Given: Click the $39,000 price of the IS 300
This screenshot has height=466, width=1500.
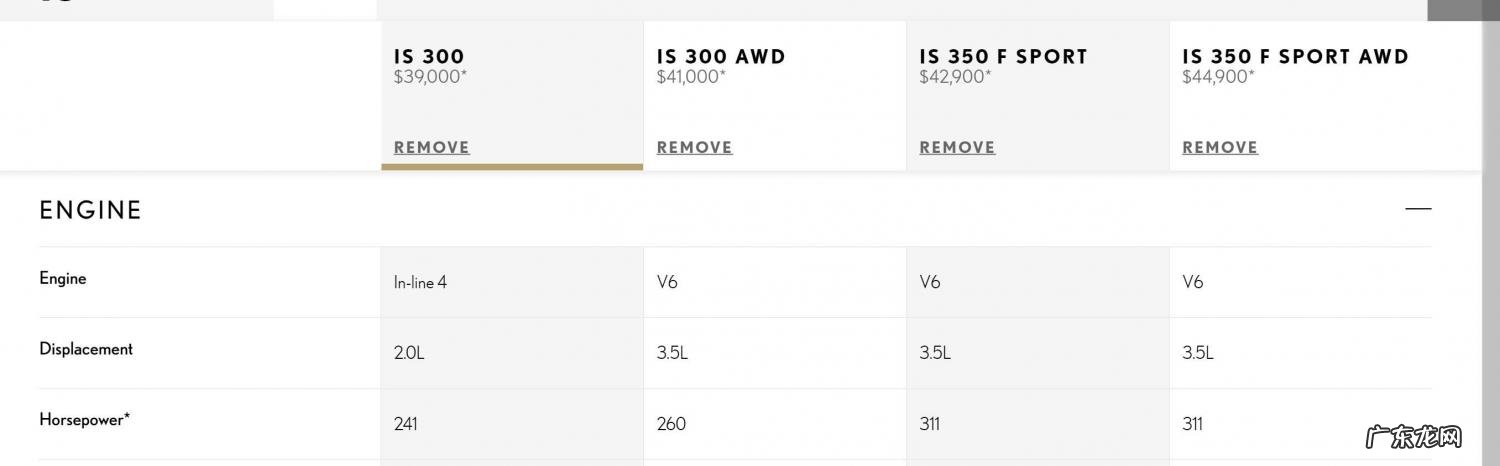Looking at the screenshot, I should pos(430,77).
